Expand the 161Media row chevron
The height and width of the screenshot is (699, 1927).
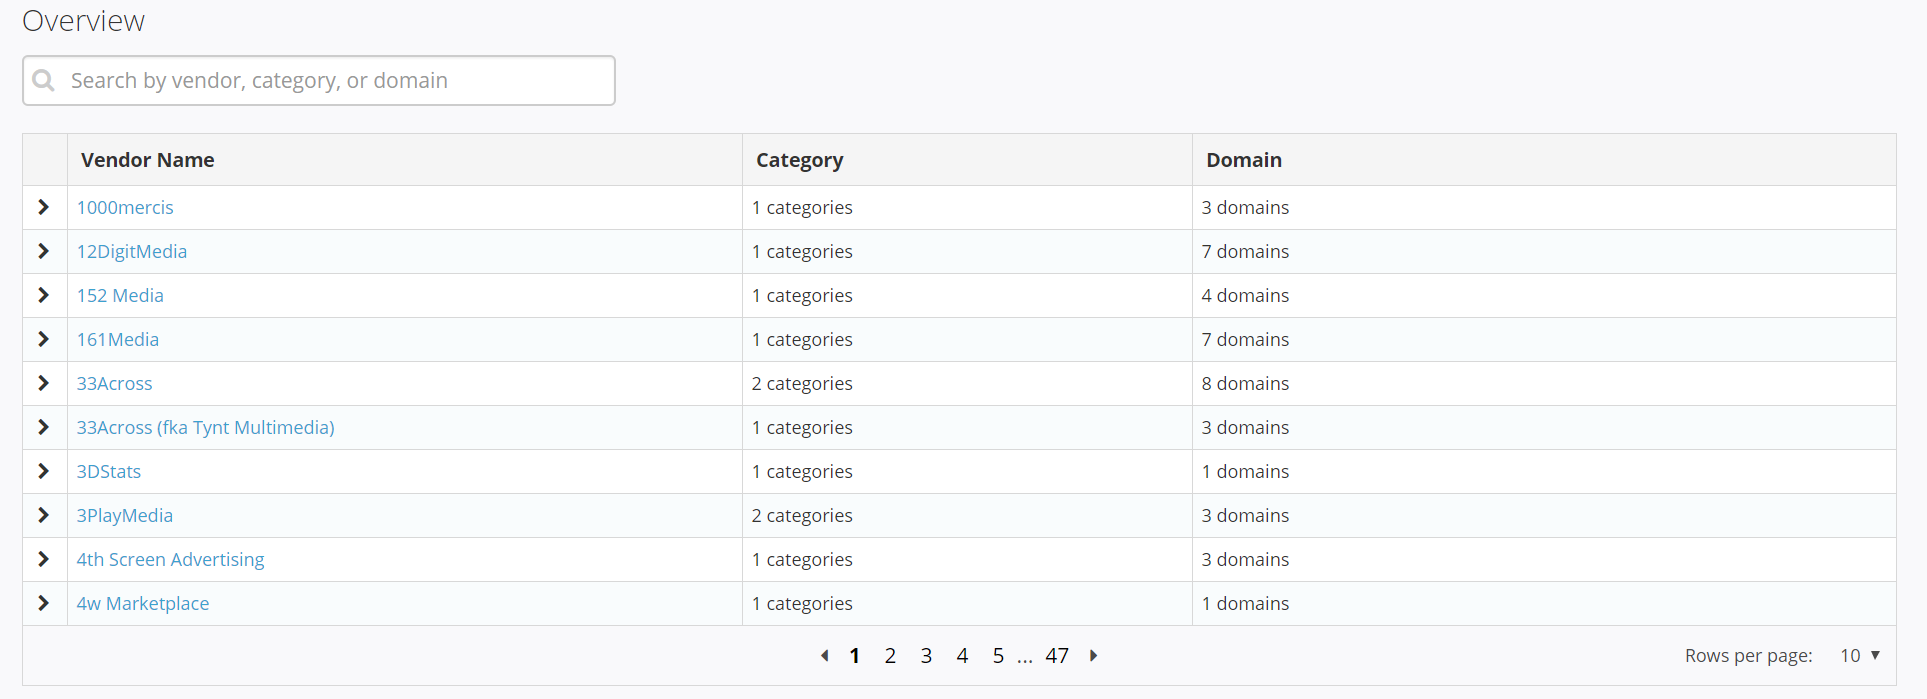tap(44, 339)
